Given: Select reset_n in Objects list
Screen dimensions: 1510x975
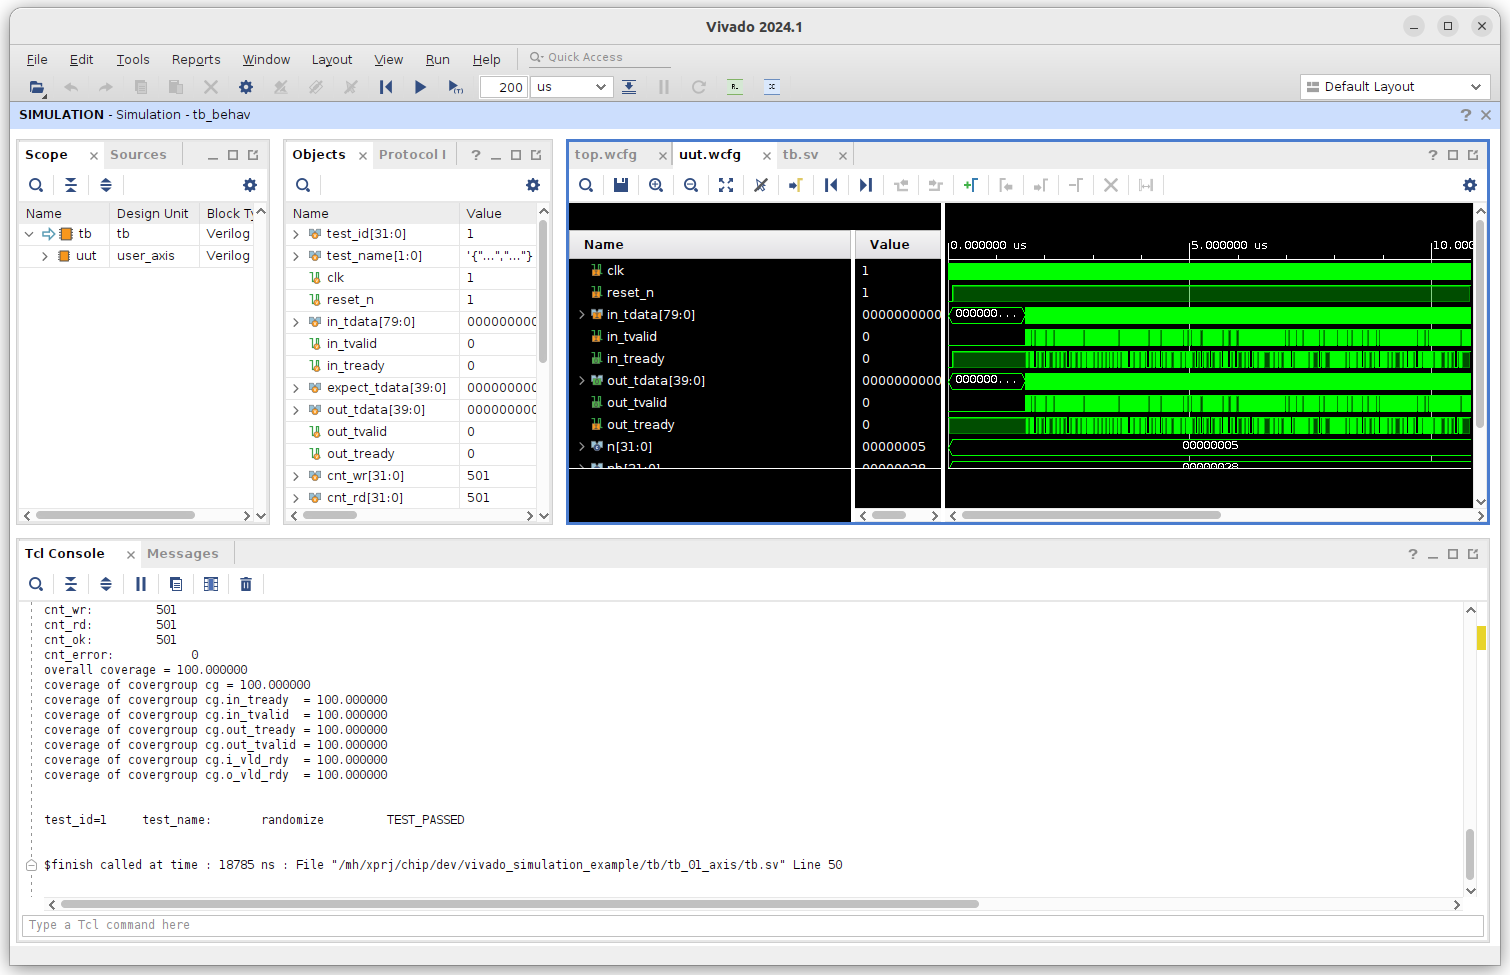Looking at the screenshot, I should pos(350,300).
